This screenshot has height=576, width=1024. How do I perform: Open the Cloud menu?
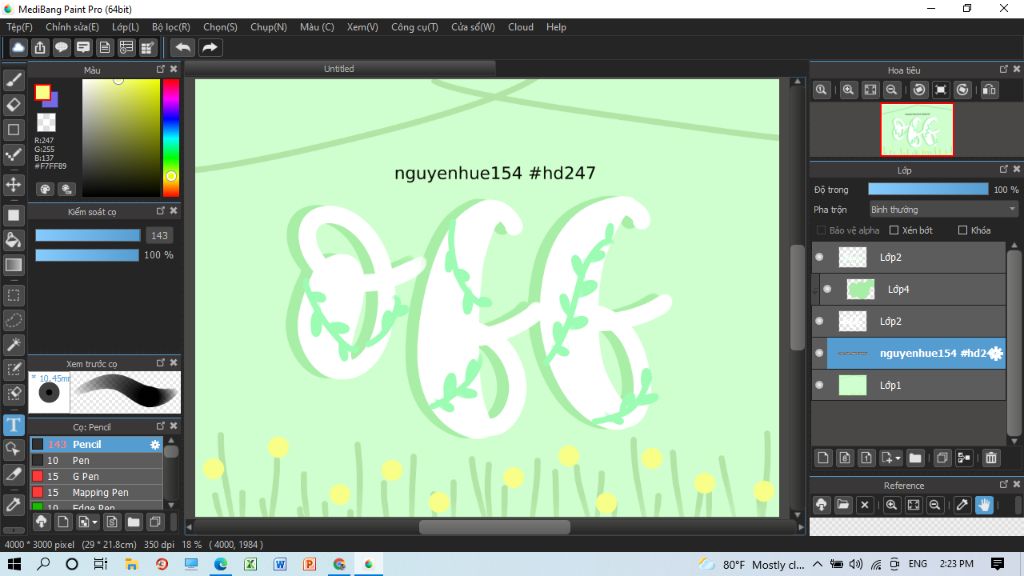[520, 27]
